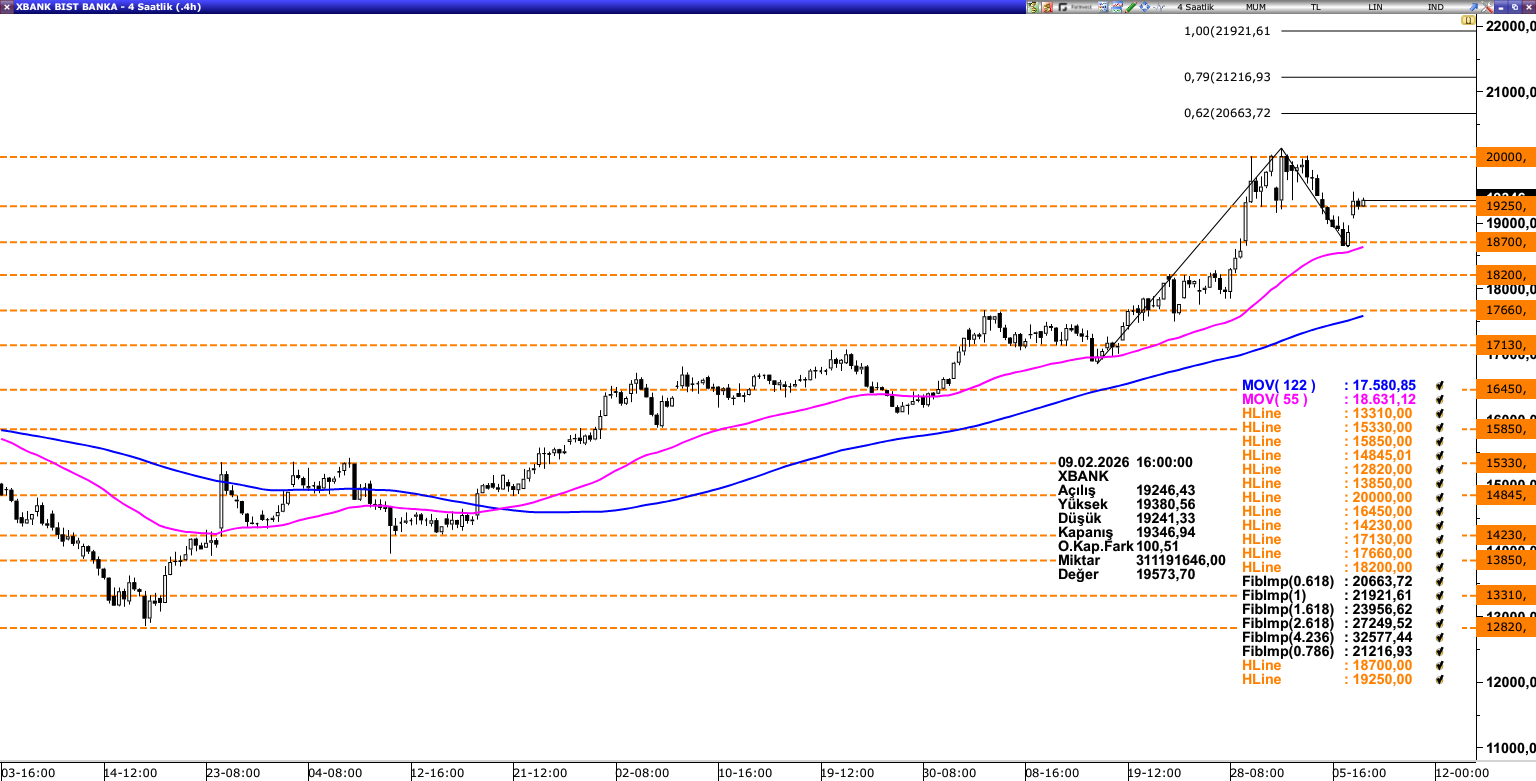The image size is (1536, 781).
Task: Click the green pencil drawing tool icon
Action: [1131, 7]
